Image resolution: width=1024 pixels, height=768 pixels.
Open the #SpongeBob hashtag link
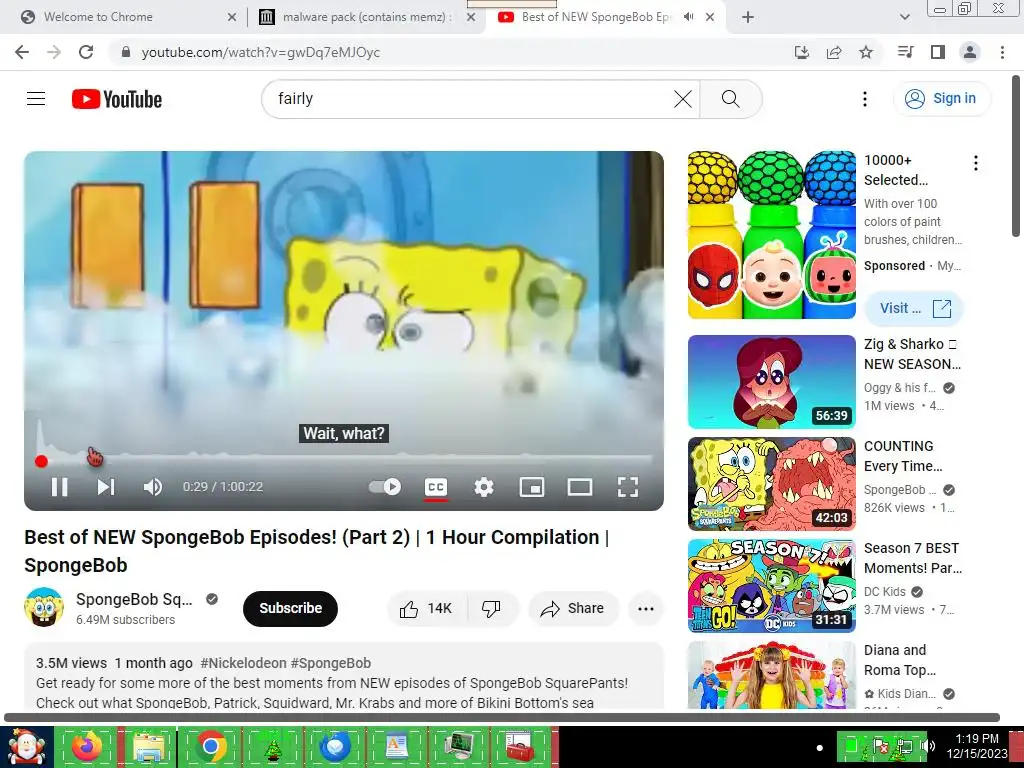[x=330, y=663]
